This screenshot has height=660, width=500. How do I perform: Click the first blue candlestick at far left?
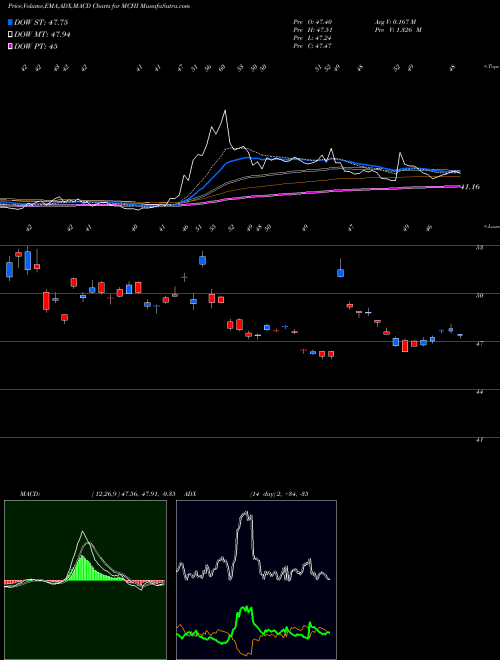click(9, 269)
